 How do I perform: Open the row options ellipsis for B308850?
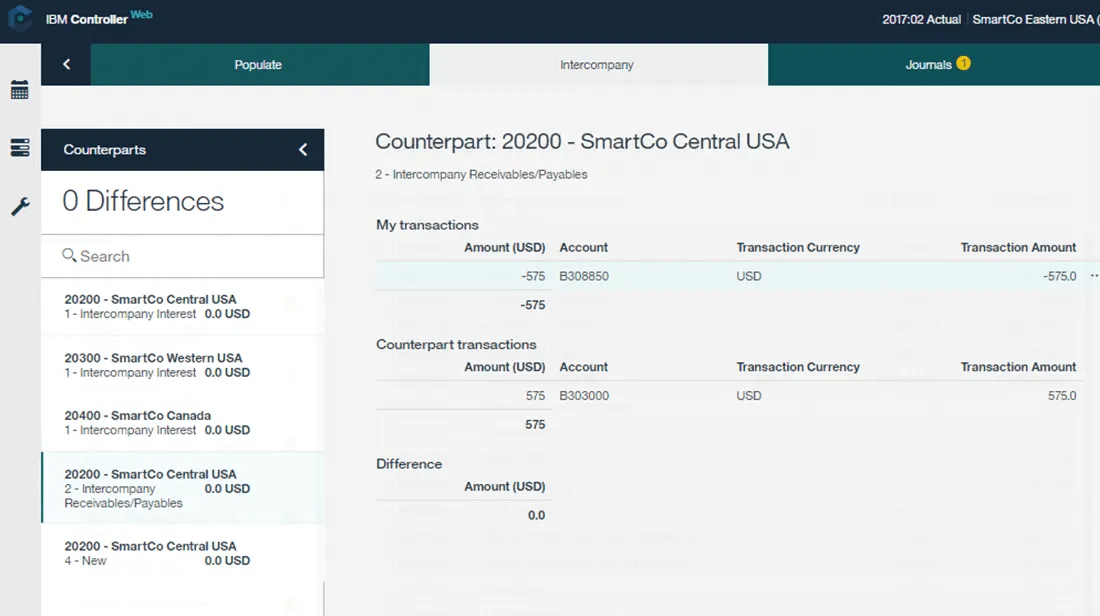tap(1094, 276)
